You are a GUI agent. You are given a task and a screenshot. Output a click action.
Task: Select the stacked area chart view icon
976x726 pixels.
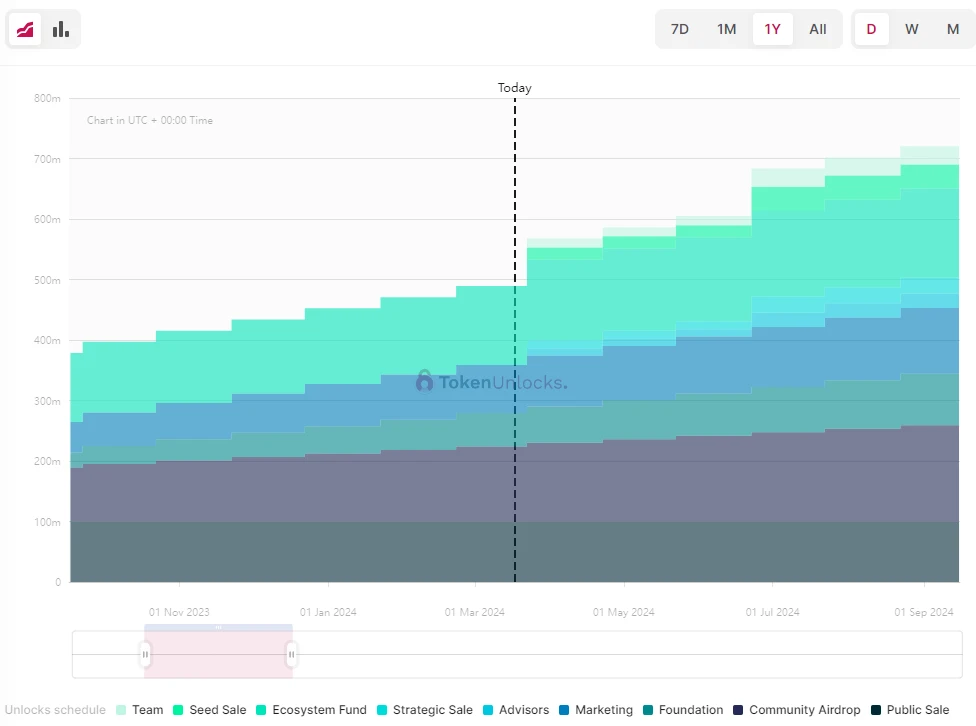click(x=24, y=29)
